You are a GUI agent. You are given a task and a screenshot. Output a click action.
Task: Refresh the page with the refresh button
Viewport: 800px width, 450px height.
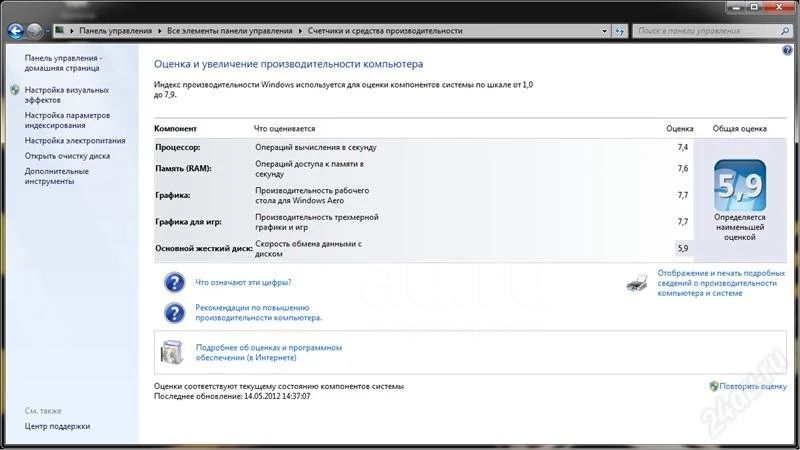tap(619, 31)
